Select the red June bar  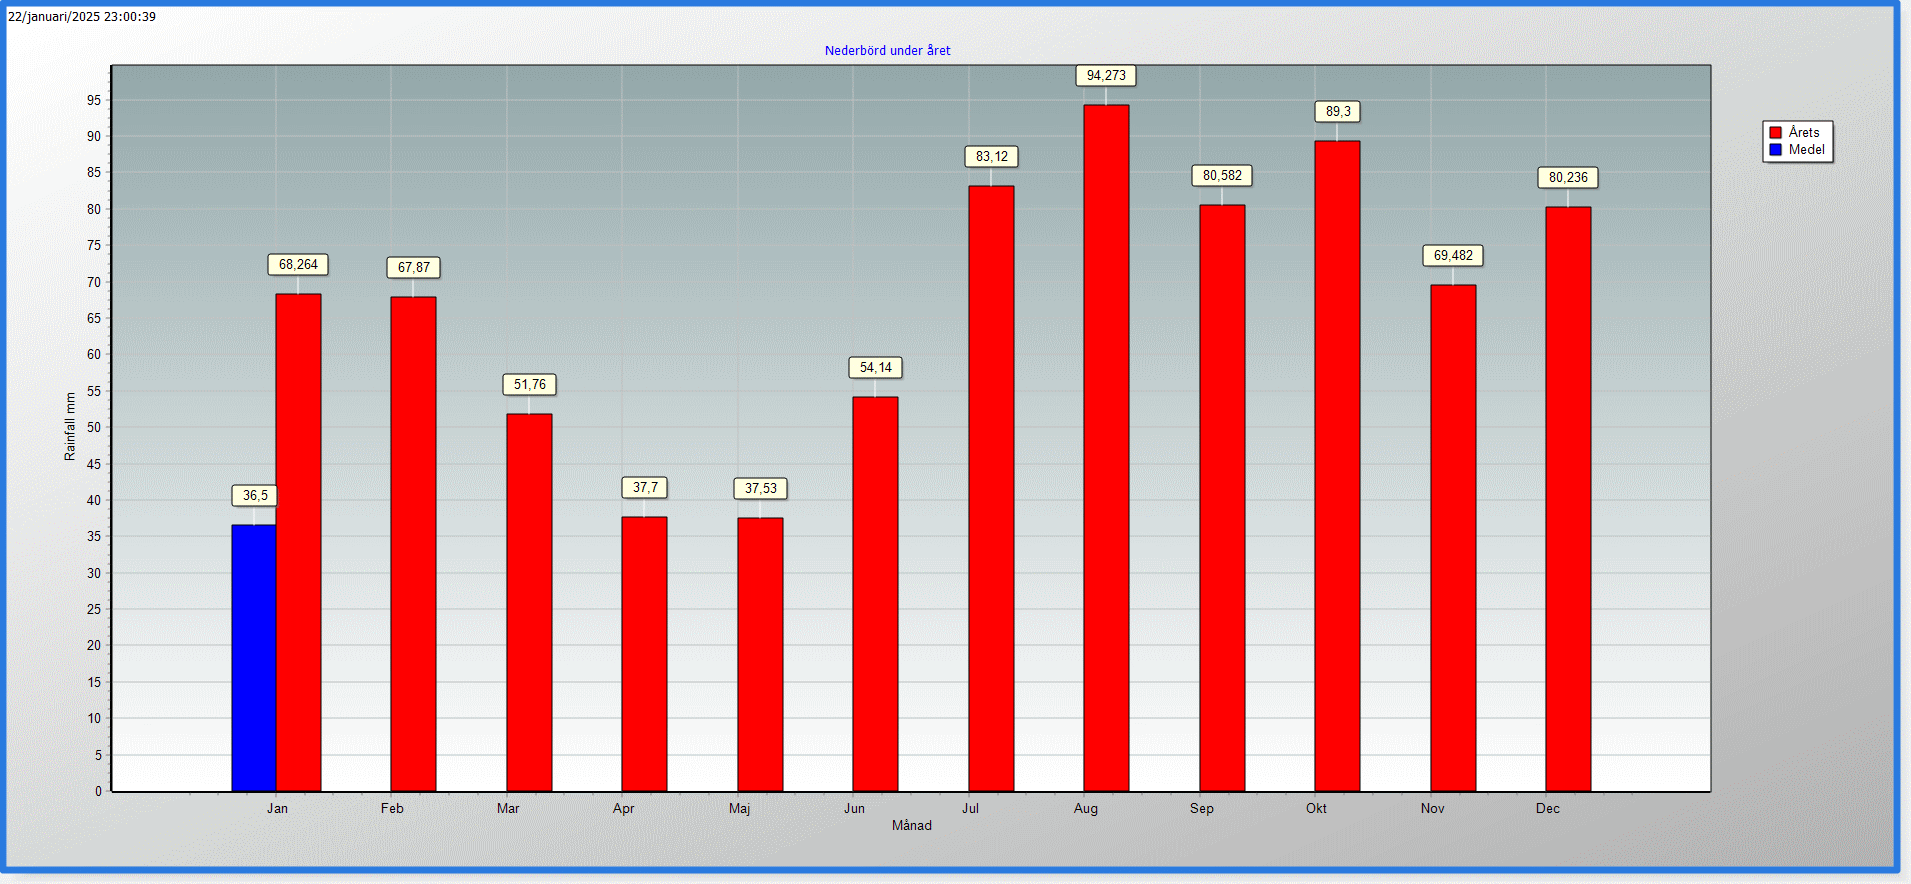point(875,594)
